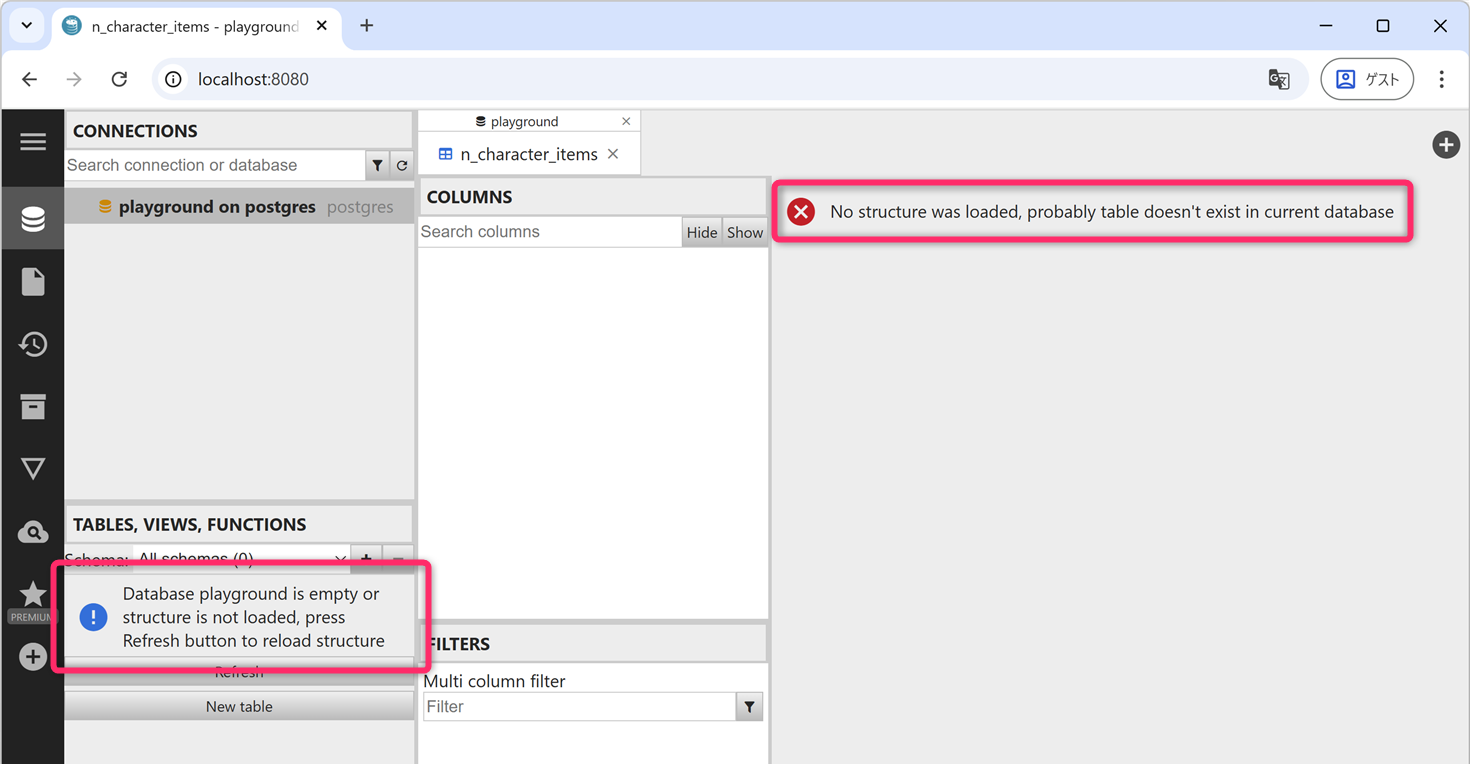Open the files icon in sidebar
Screen dimensions: 1470x764
pos(33,282)
